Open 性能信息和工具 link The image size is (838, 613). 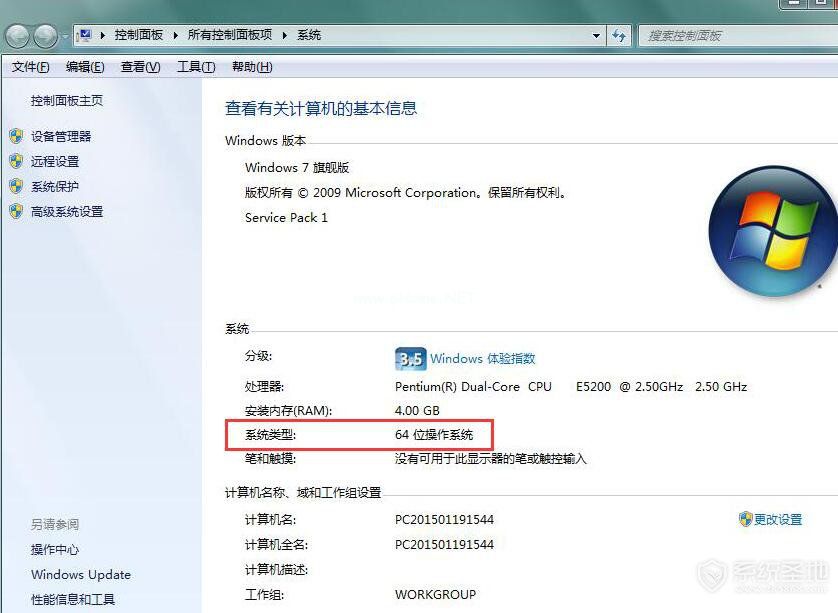73,600
